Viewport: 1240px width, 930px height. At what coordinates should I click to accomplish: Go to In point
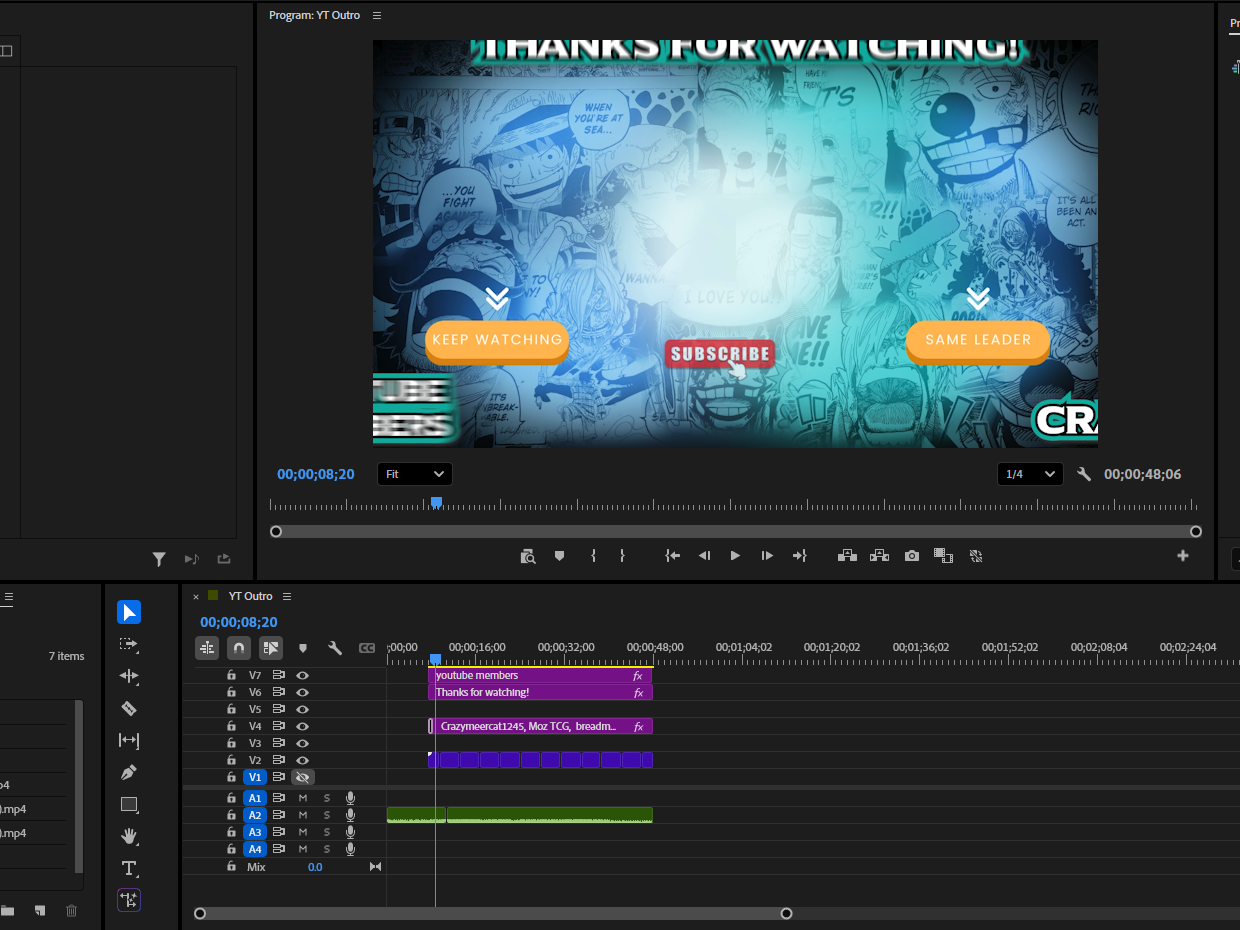673,556
